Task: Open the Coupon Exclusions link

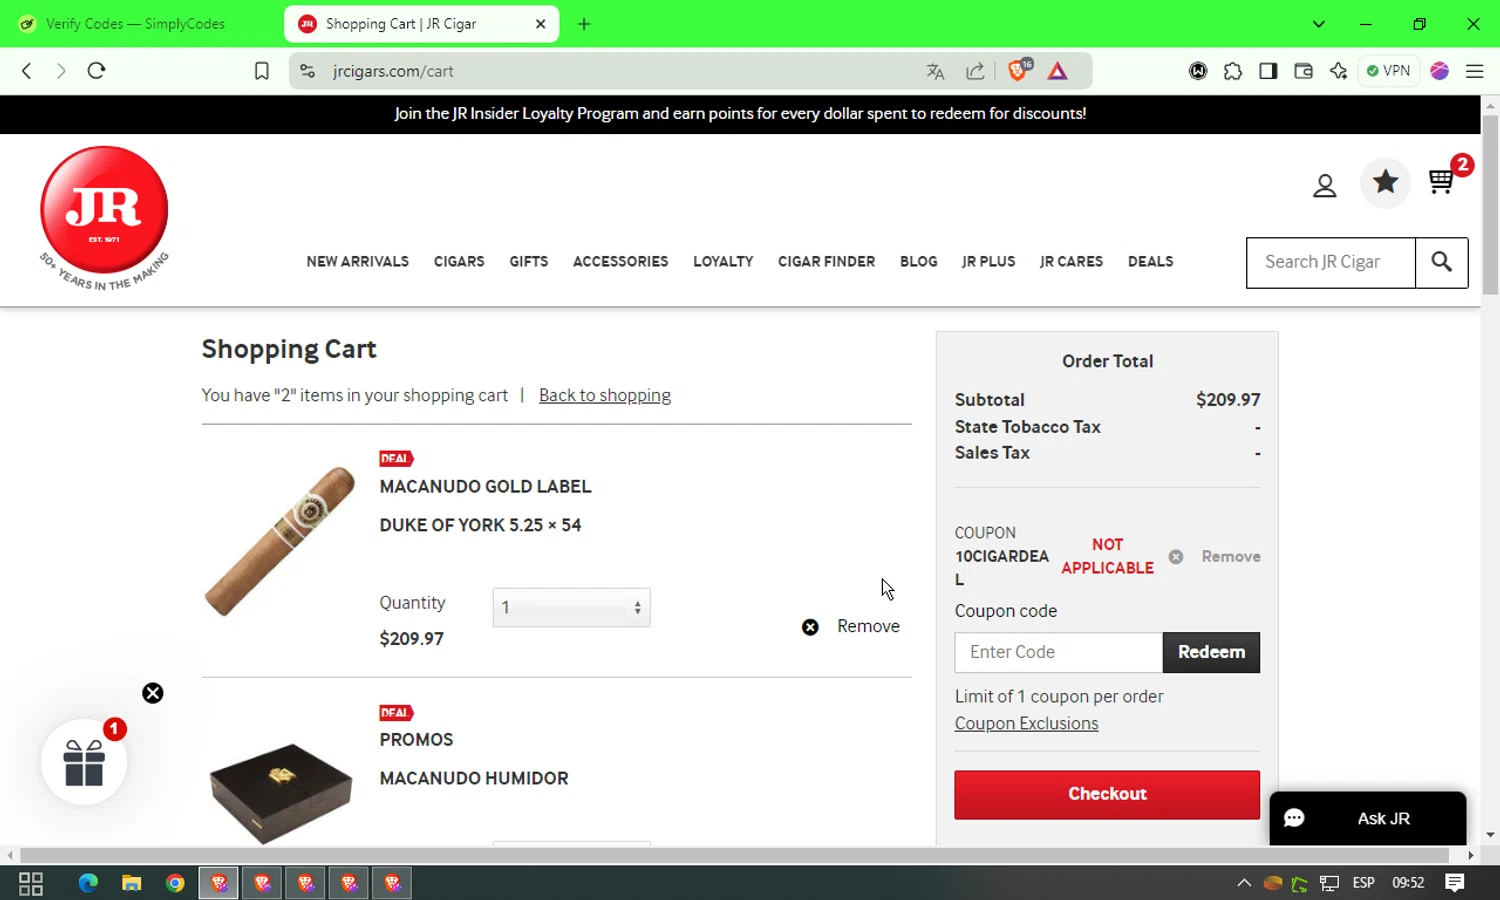Action: point(1026,723)
